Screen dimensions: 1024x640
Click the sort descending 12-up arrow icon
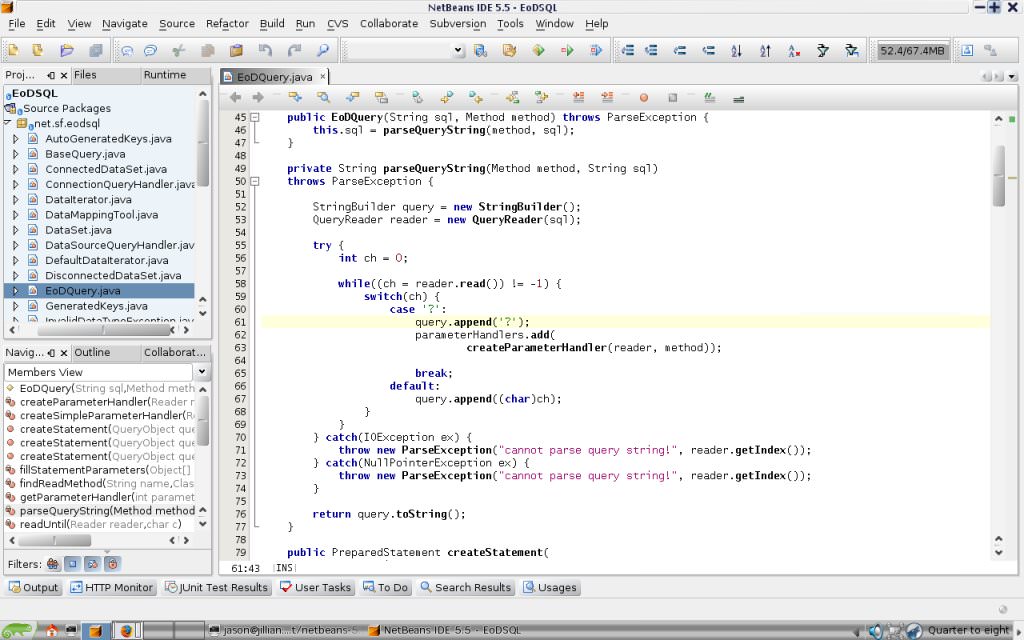pyautogui.click(x=765, y=50)
